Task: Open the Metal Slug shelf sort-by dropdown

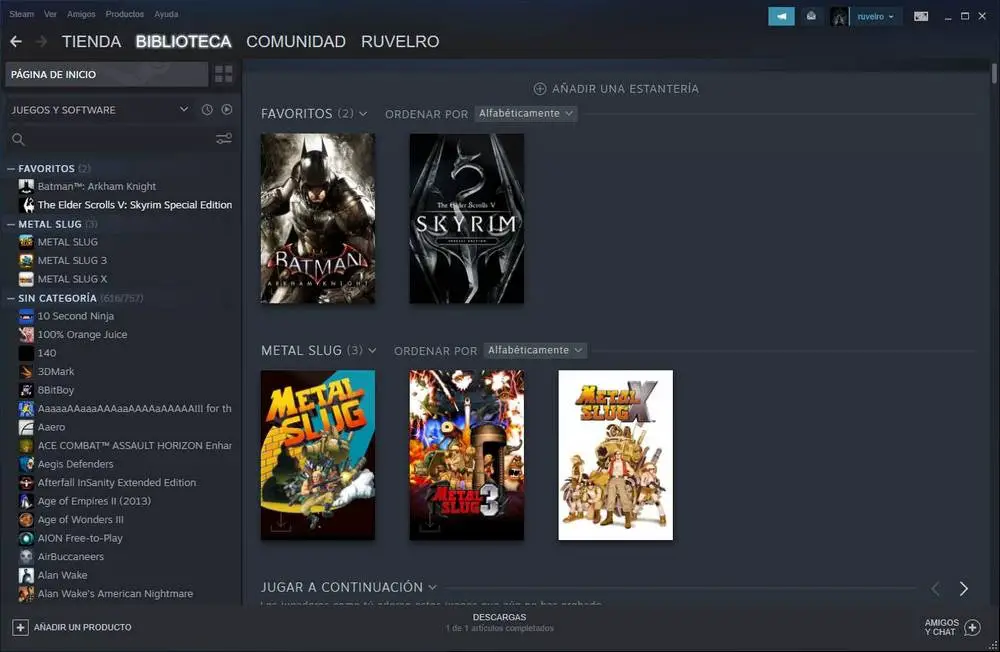Action: point(534,350)
